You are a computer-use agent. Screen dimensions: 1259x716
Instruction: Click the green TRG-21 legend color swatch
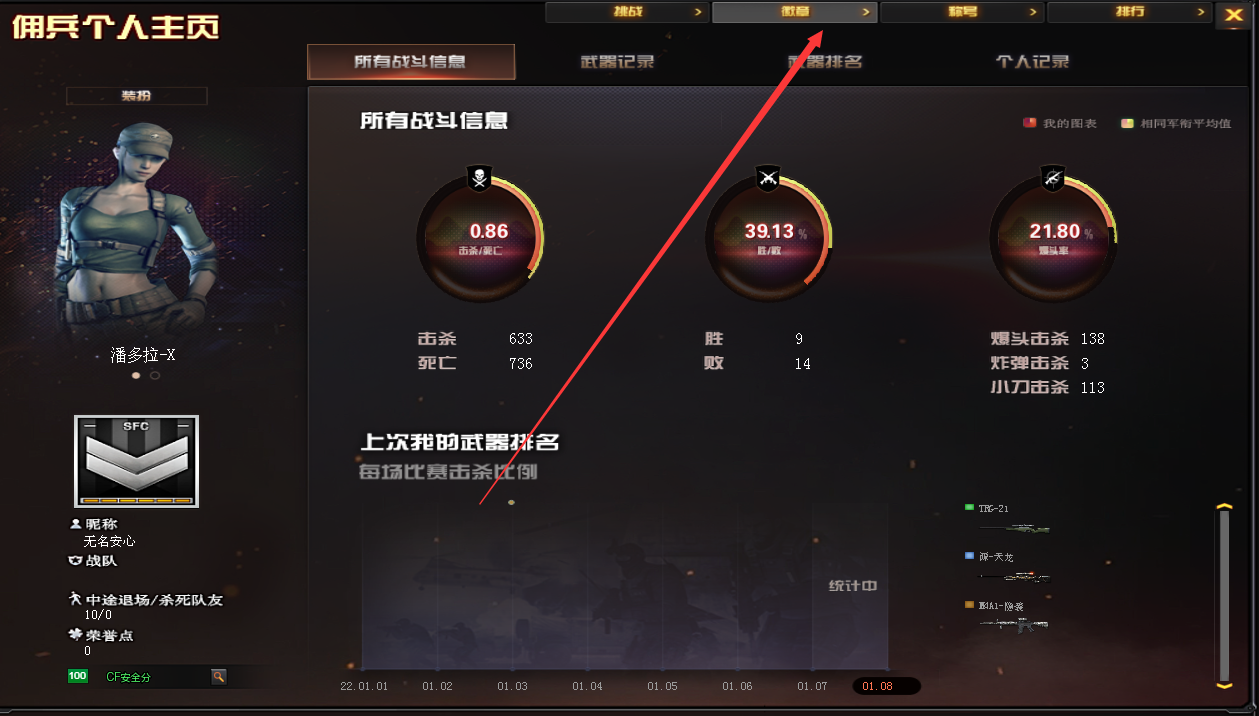point(969,508)
